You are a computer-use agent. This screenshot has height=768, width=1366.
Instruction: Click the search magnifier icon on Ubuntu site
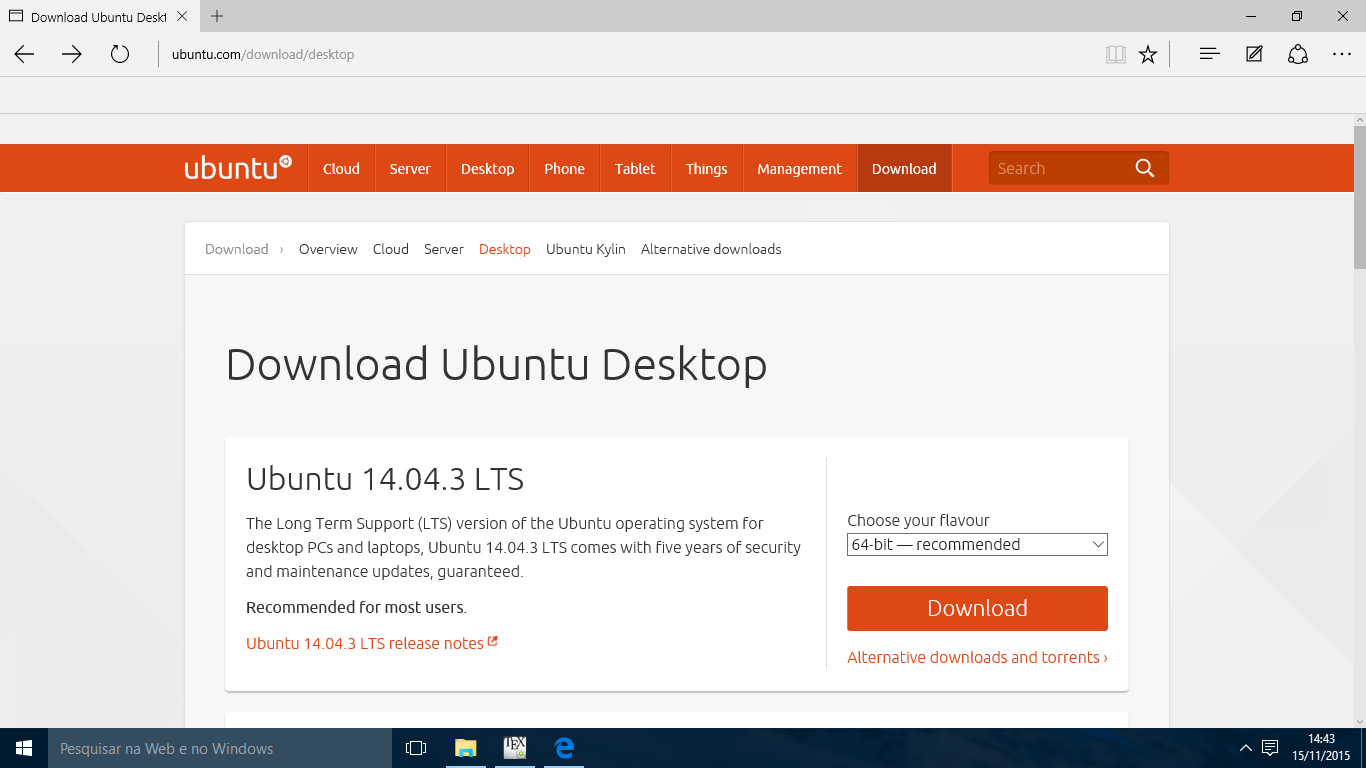(1145, 168)
